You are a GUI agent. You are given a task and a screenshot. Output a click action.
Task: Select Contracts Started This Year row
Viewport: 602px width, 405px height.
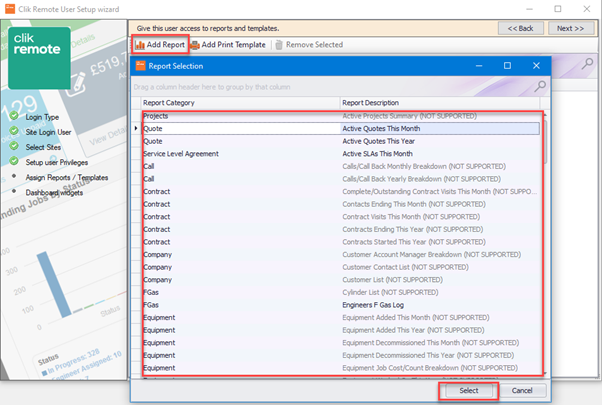[341, 242]
